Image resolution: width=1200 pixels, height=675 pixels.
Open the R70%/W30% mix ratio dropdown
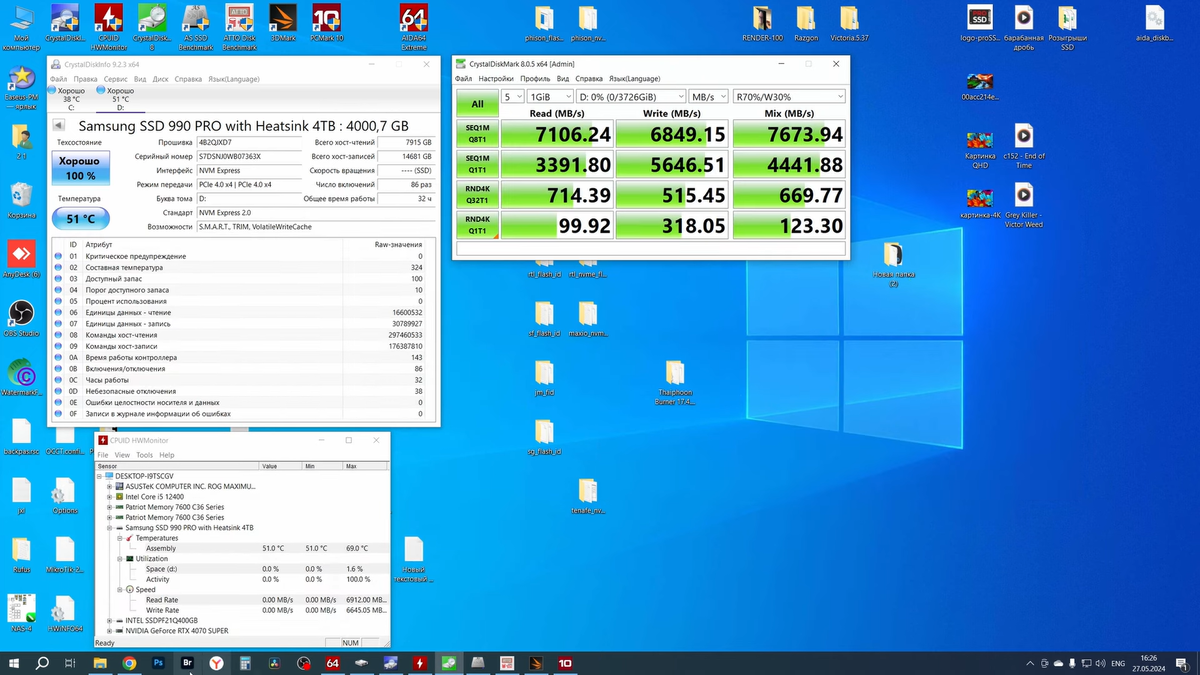click(x=789, y=97)
